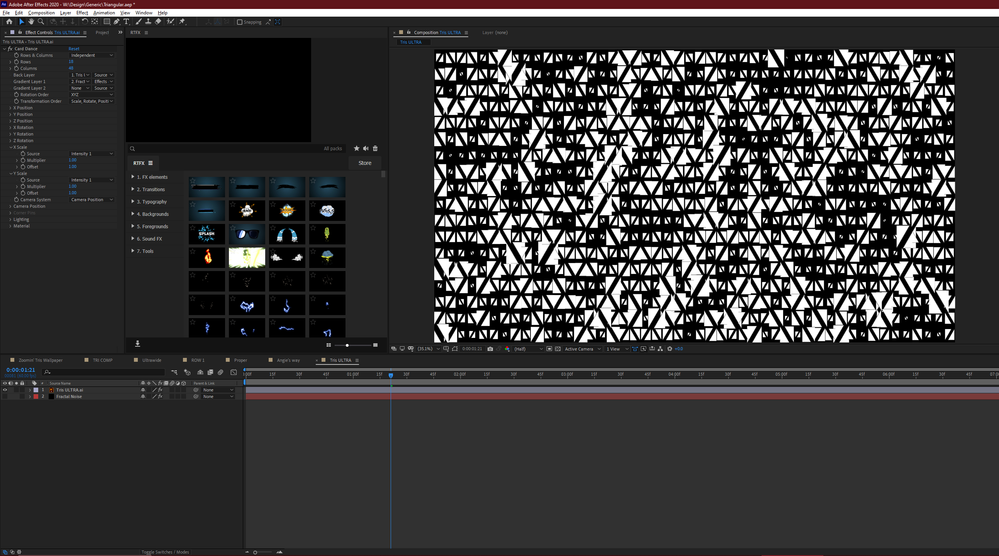Show the Fractal Noise layer eye
The width and height of the screenshot is (999, 556).
pyautogui.click(x=5, y=396)
